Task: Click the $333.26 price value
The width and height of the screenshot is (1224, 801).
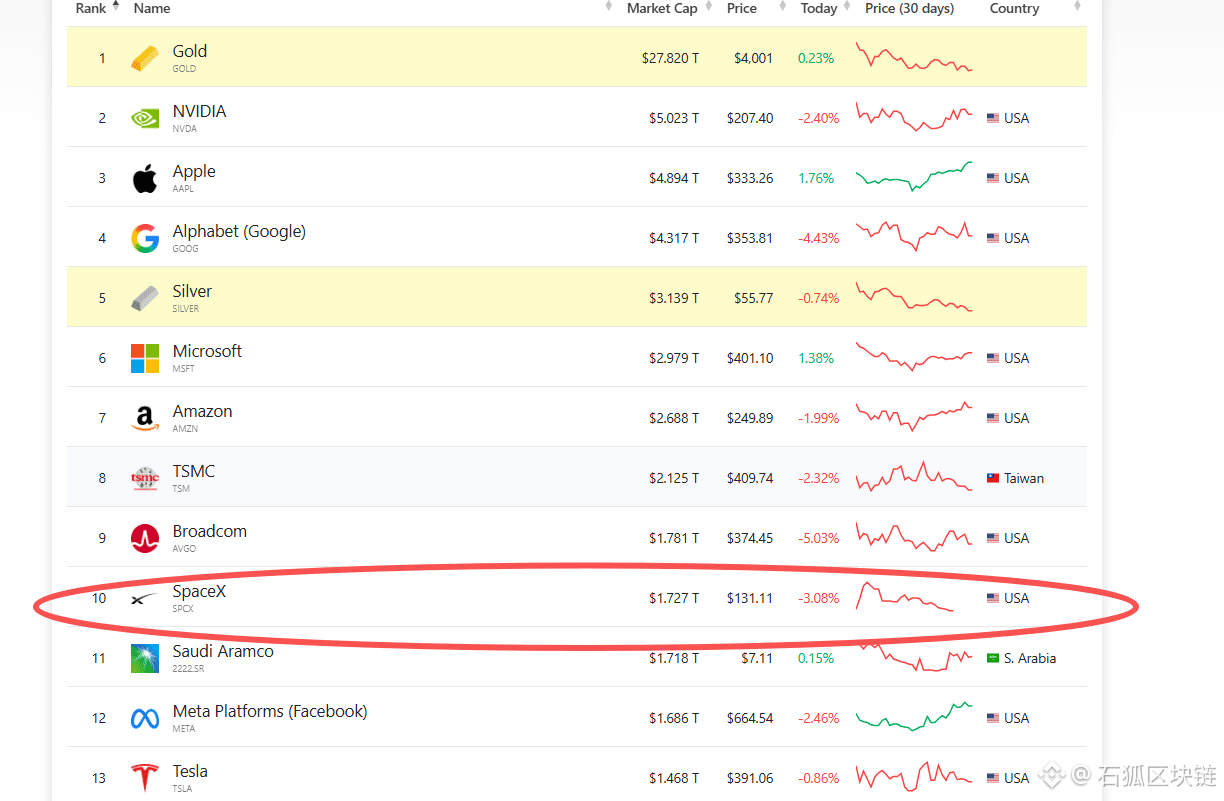Action: [x=750, y=178]
